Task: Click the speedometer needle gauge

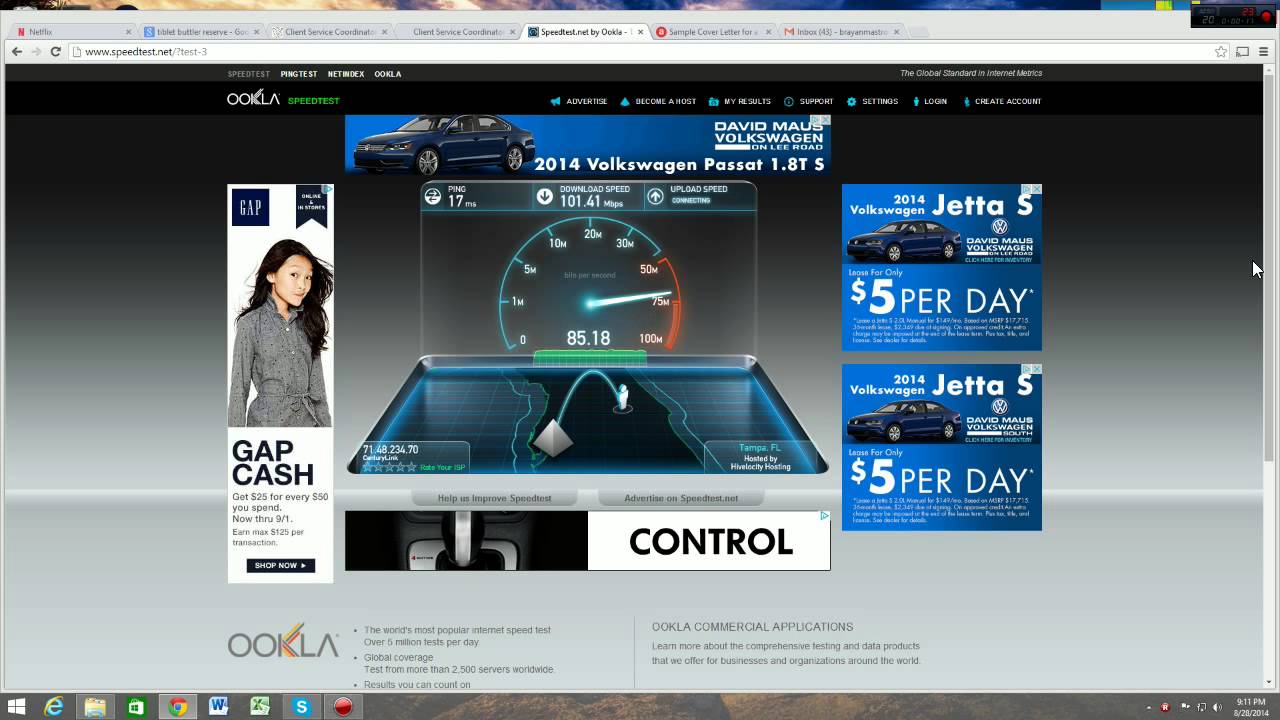Action: (x=589, y=286)
